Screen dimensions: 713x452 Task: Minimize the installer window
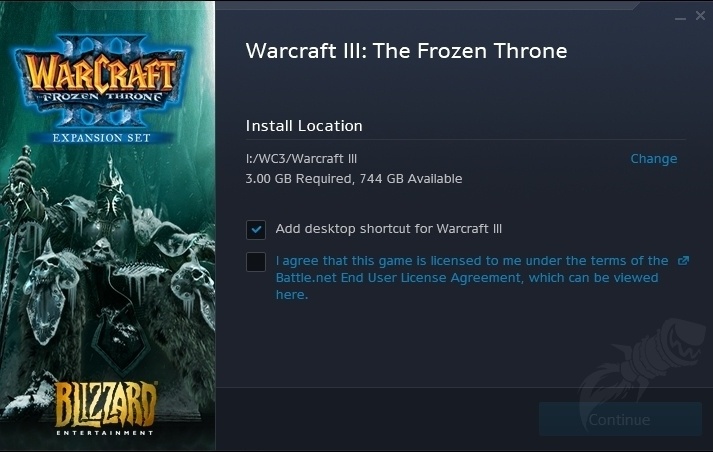(x=680, y=18)
